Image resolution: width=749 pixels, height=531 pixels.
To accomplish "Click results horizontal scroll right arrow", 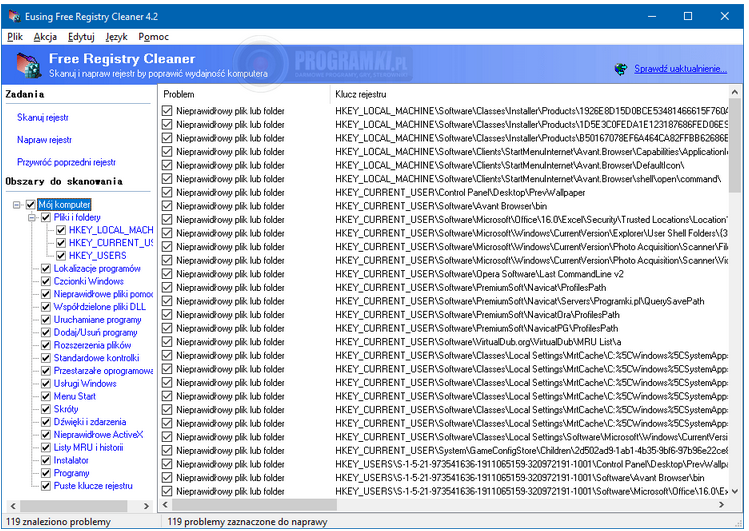I will point(721,505).
